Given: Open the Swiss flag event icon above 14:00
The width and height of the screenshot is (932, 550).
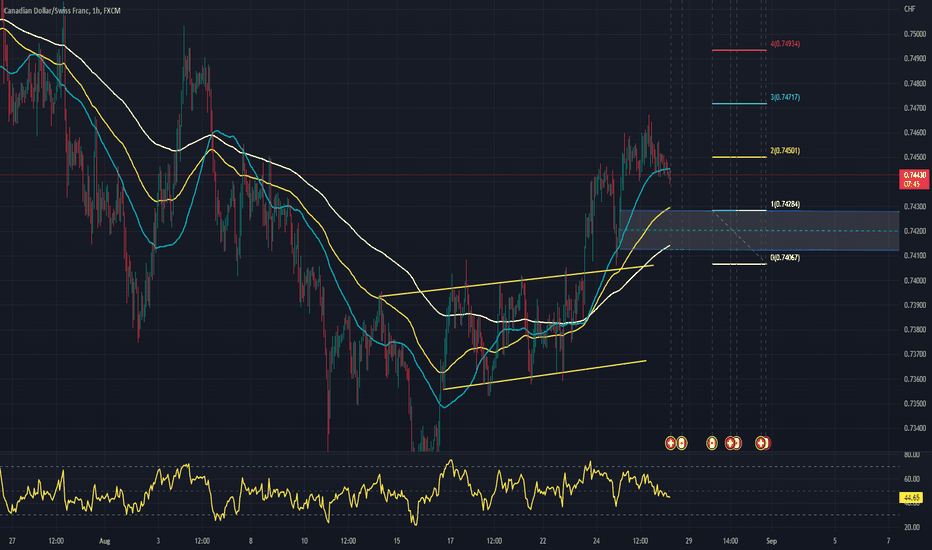Looking at the screenshot, I should click(730, 443).
